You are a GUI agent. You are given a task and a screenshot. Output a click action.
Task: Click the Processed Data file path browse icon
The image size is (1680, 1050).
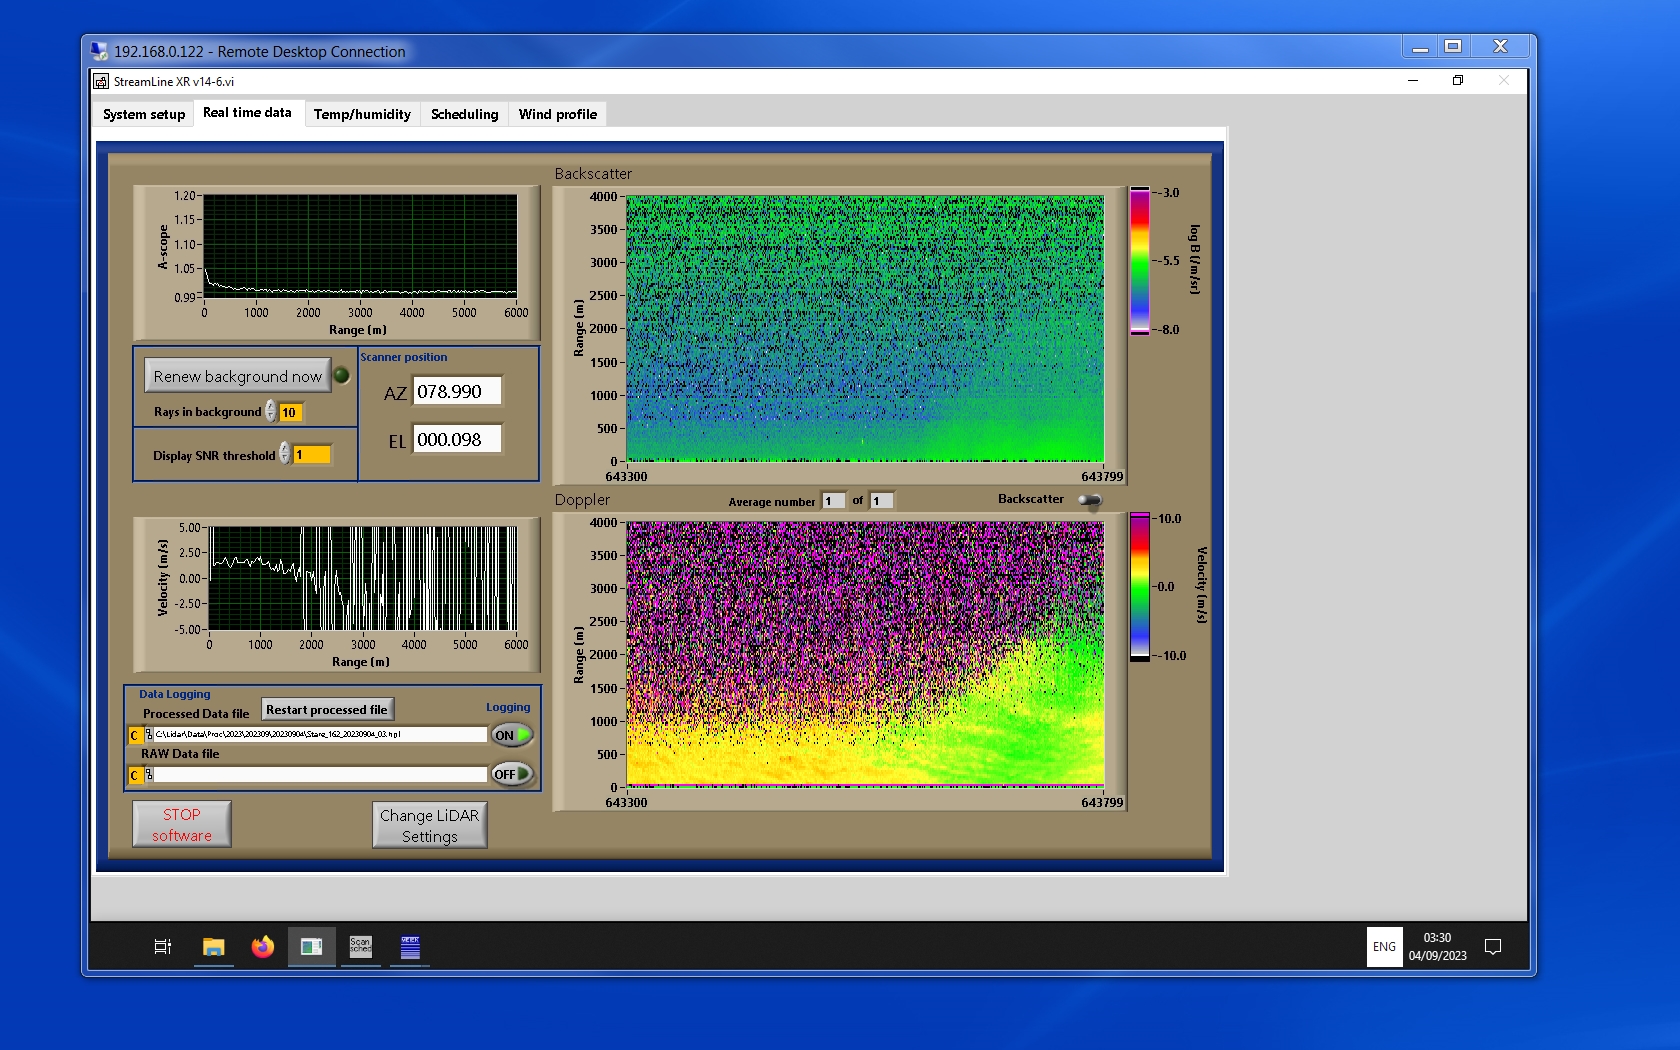click(149, 735)
